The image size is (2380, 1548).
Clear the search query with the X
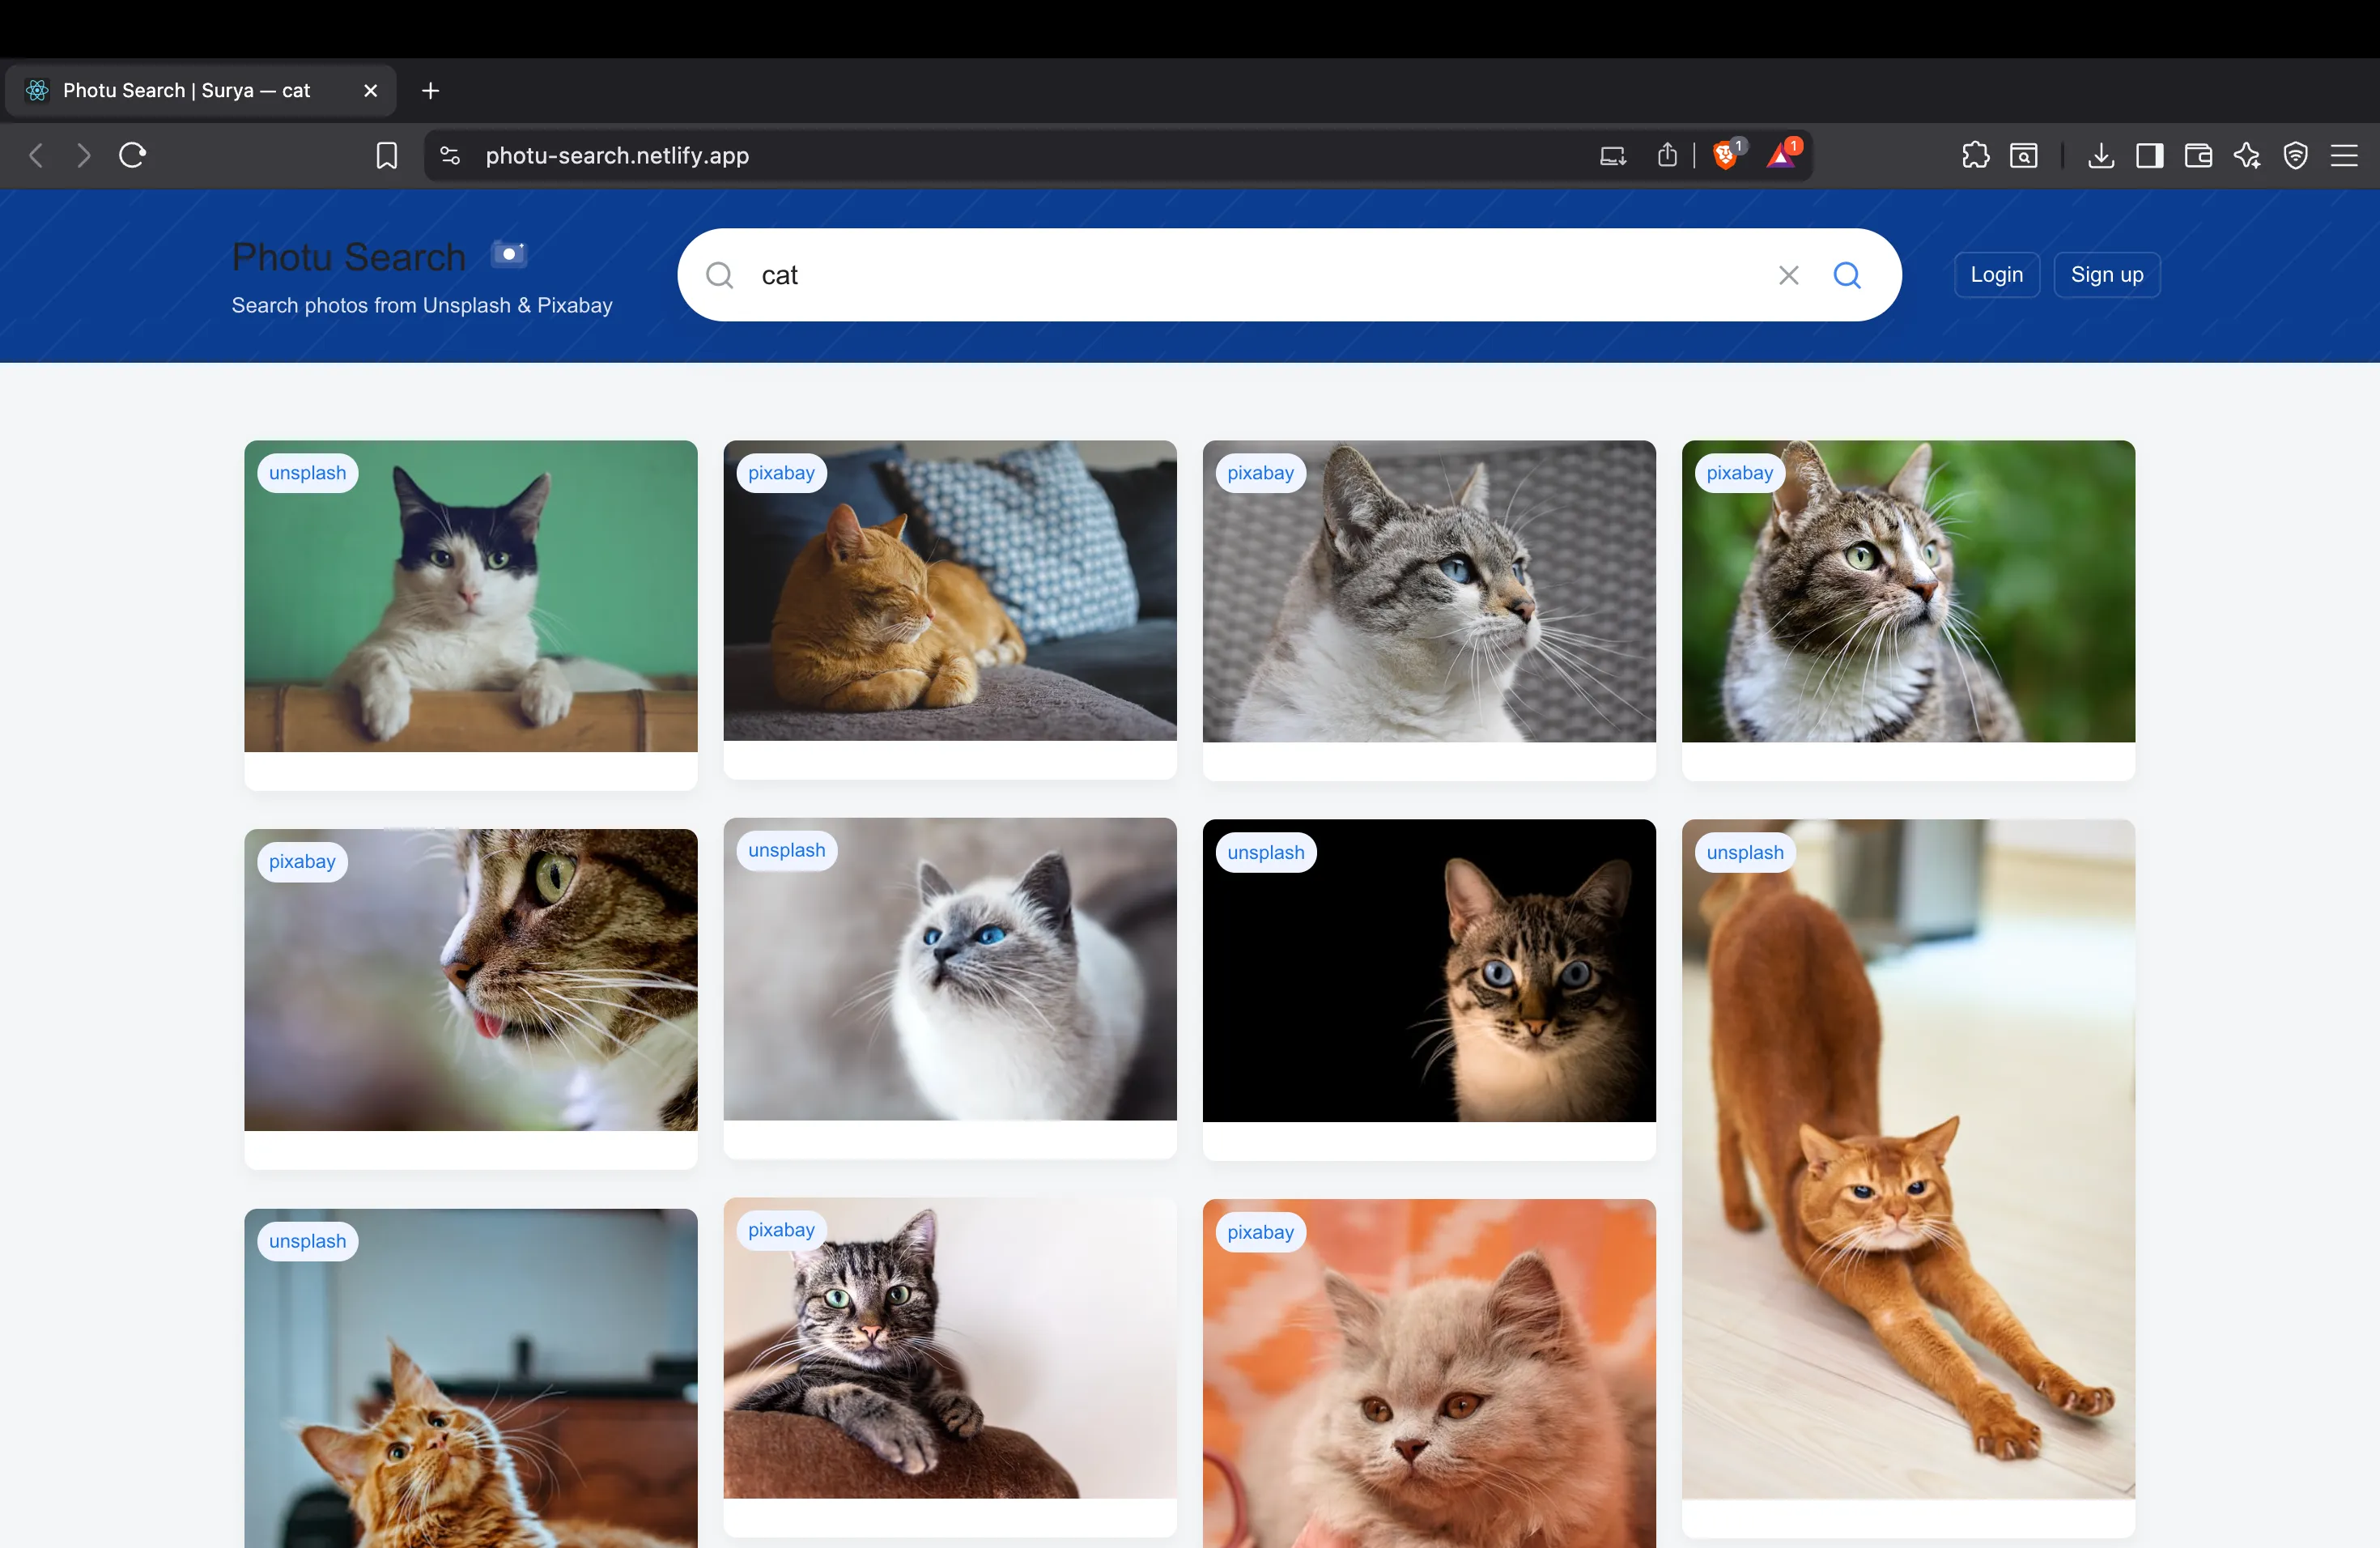[x=1789, y=275]
